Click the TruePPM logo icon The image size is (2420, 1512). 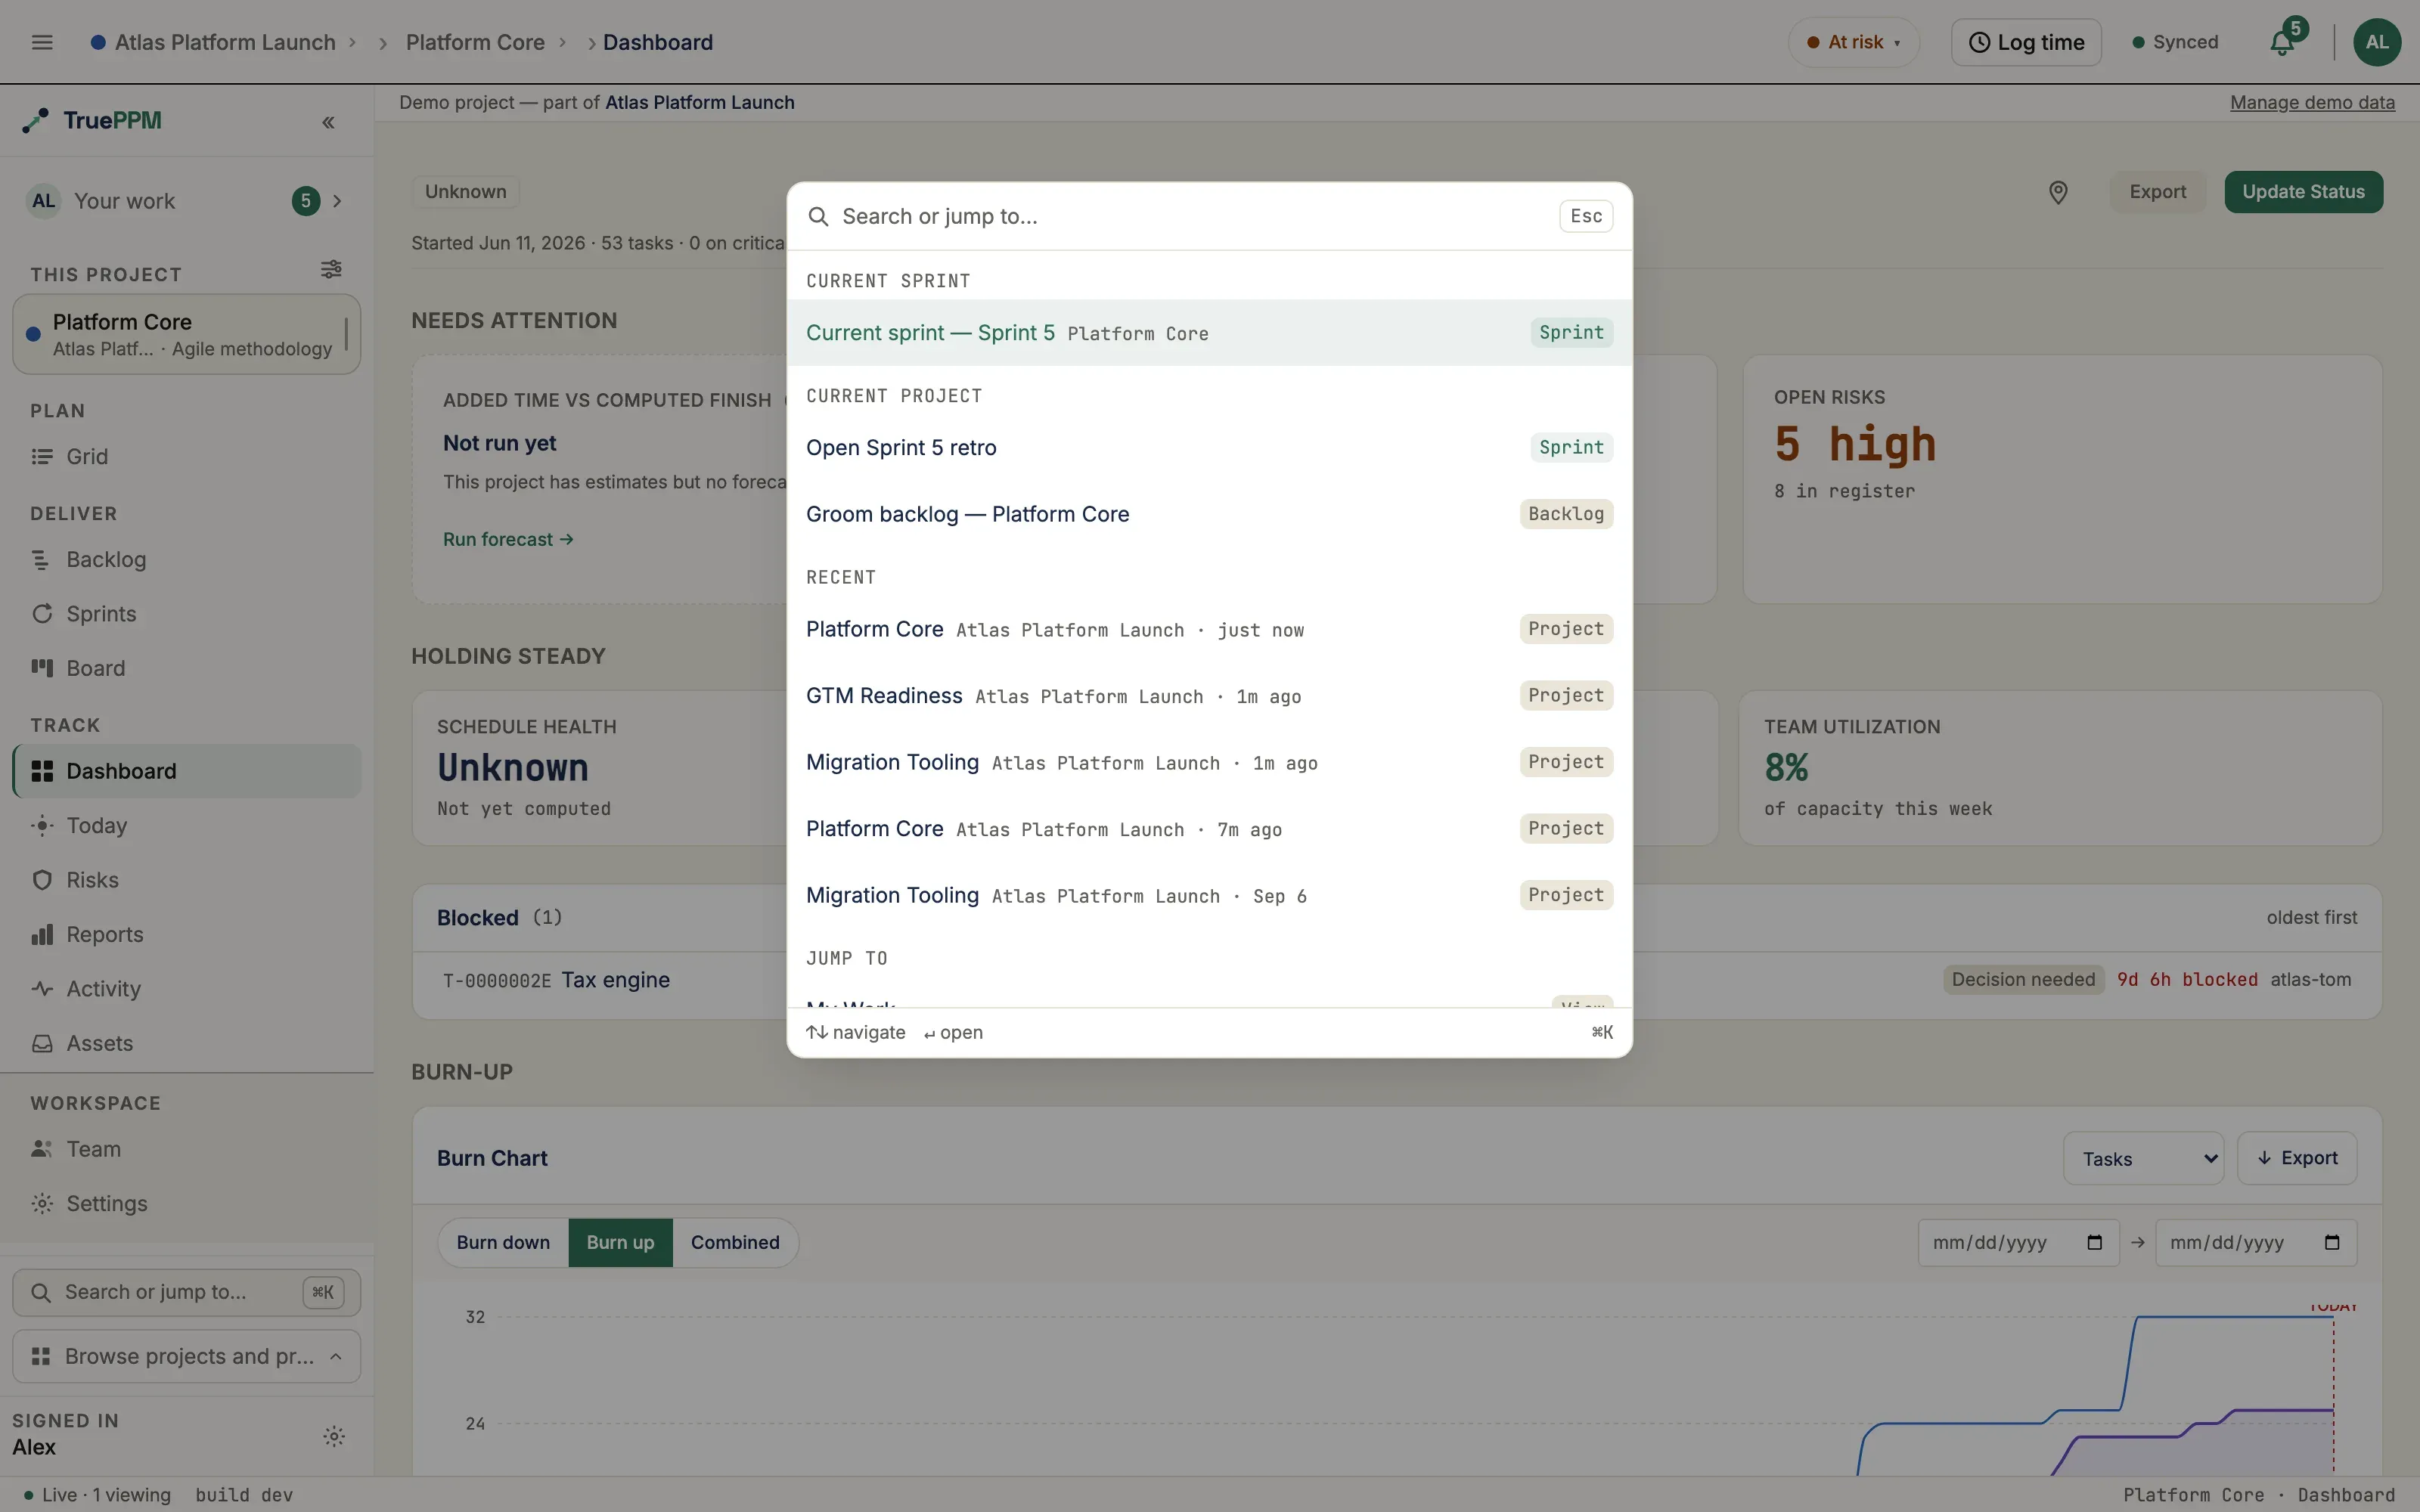pos(36,121)
